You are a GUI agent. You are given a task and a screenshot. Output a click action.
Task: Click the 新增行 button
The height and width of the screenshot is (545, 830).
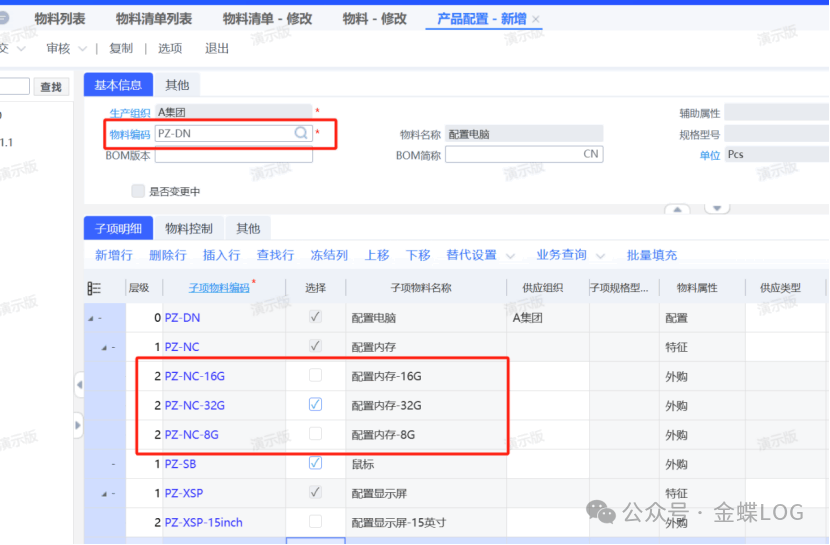pos(113,255)
